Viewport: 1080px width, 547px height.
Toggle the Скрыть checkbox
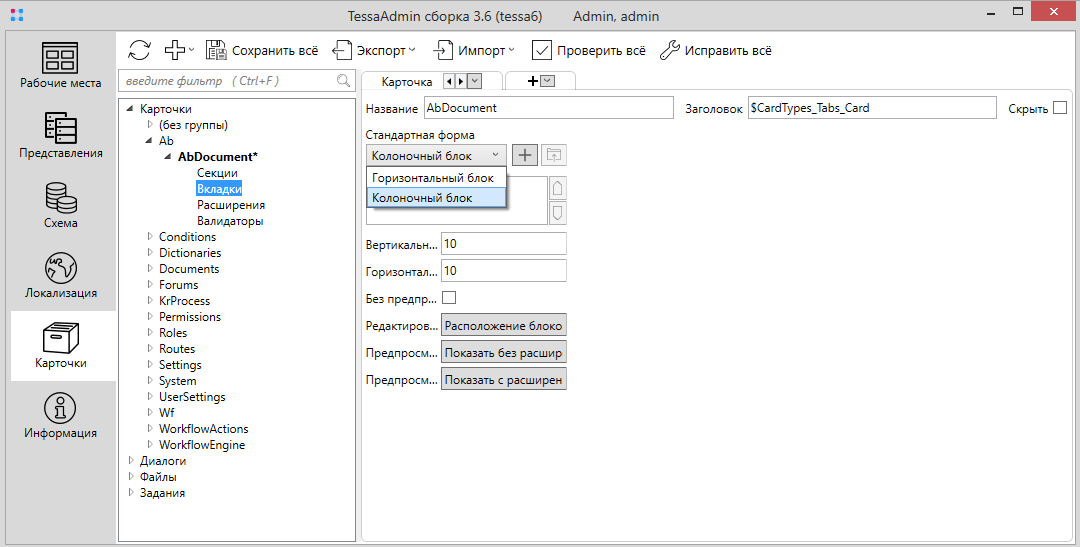click(x=1060, y=108)
